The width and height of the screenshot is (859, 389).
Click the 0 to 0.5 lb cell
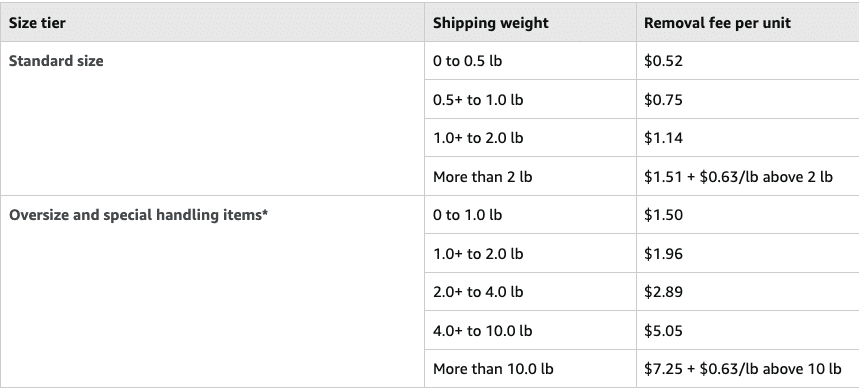tap(530, 61)
